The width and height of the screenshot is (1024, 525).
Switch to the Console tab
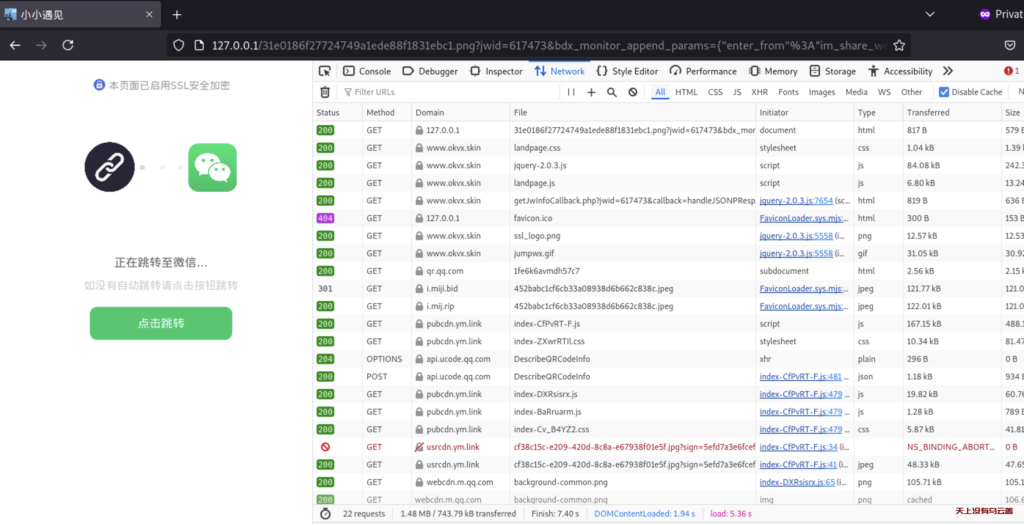[x=367, y=71]
